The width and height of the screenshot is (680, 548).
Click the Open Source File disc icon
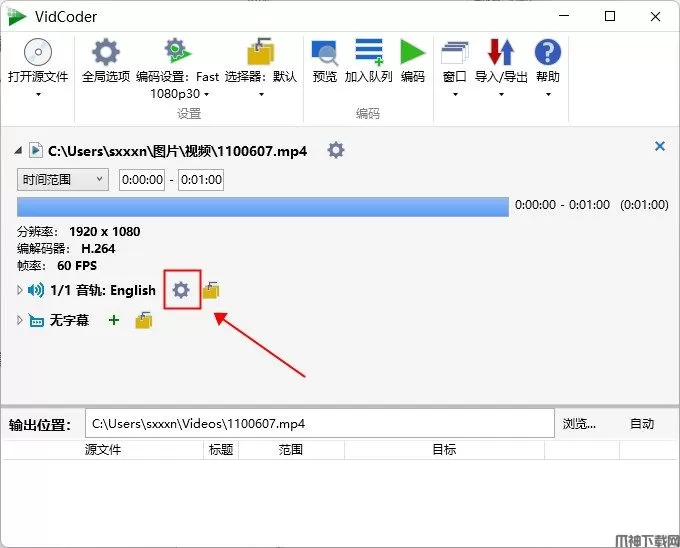(38, 52)
